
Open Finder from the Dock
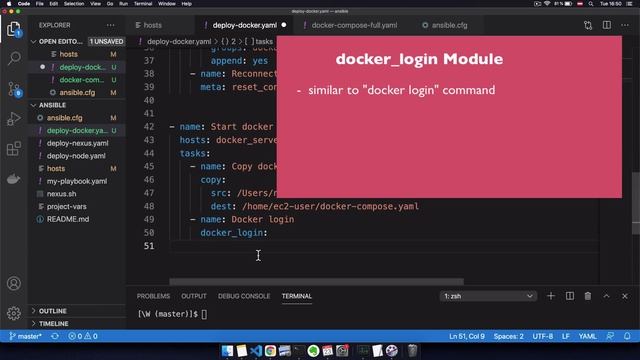[227, 351]
